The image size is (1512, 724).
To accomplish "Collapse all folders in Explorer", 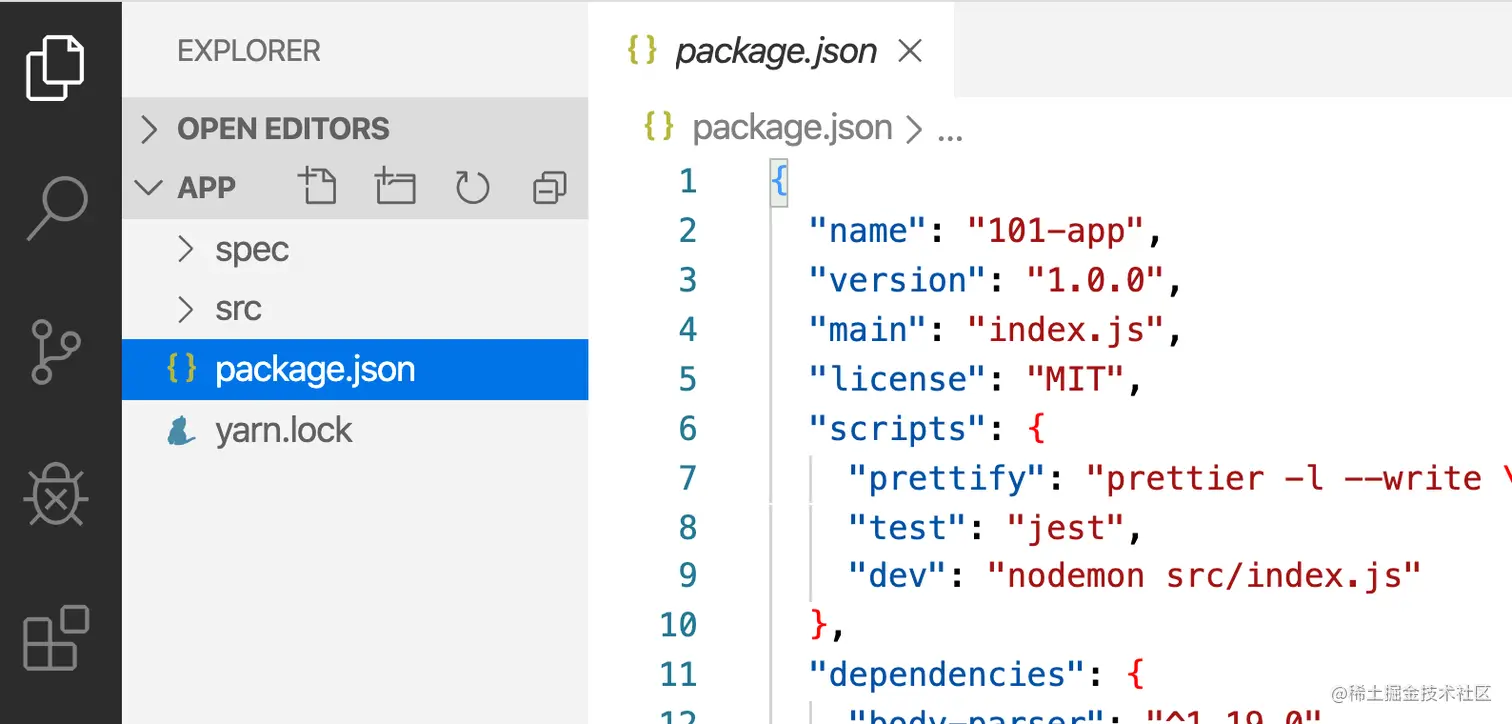I will pos(549,186).
